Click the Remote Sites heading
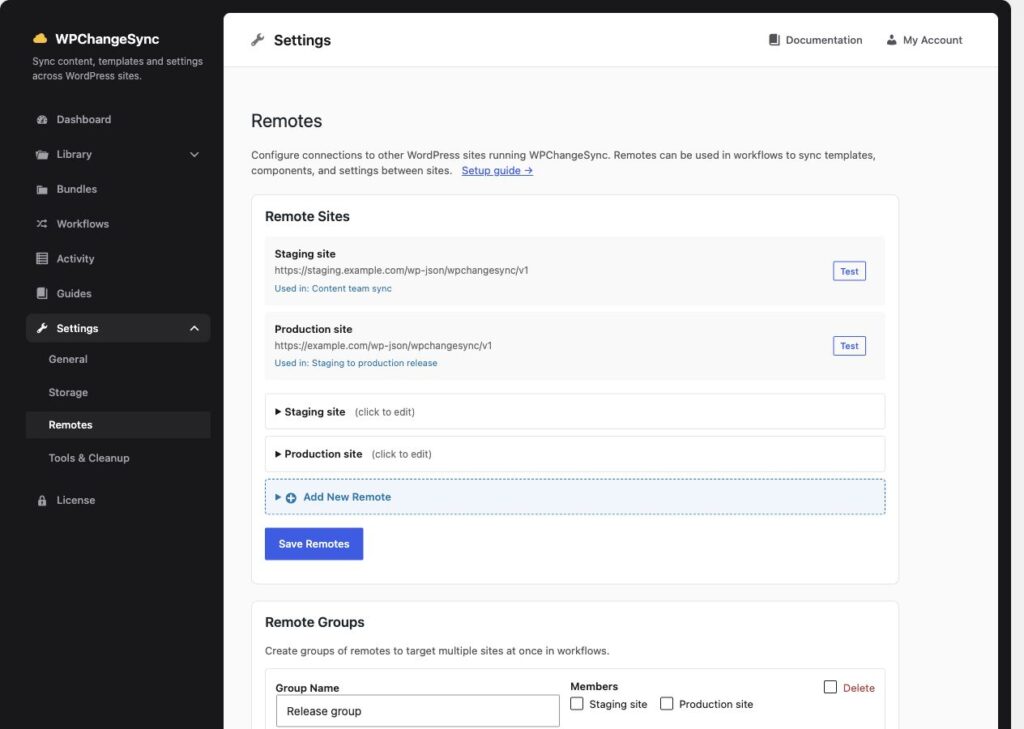The image size is (1024, 729). coord(307,216)
